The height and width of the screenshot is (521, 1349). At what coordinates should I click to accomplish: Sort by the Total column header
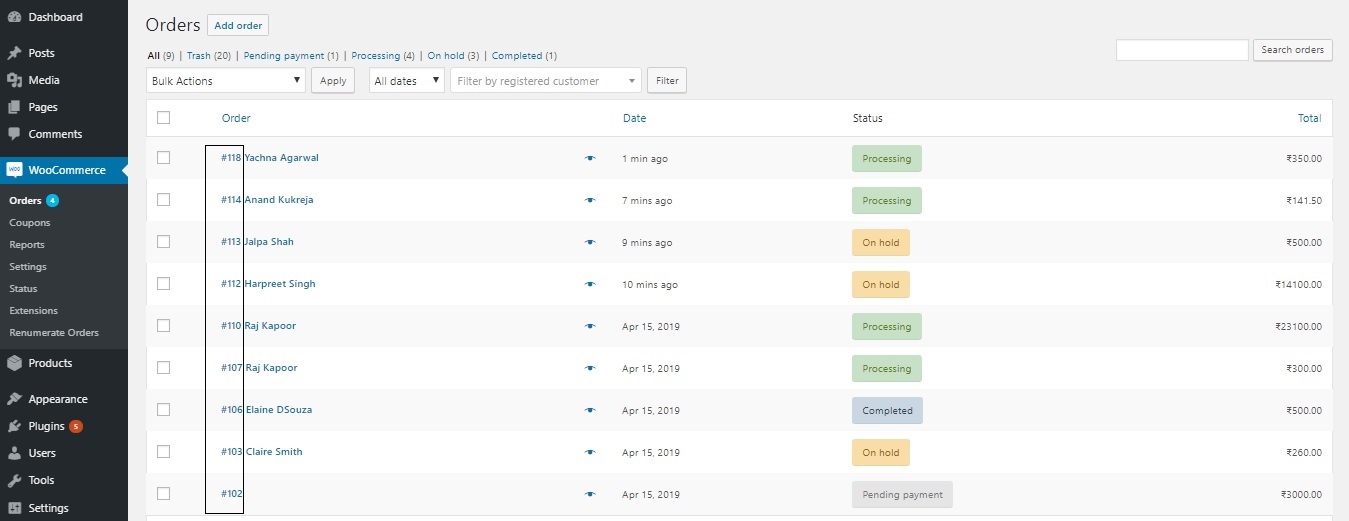1309,118
